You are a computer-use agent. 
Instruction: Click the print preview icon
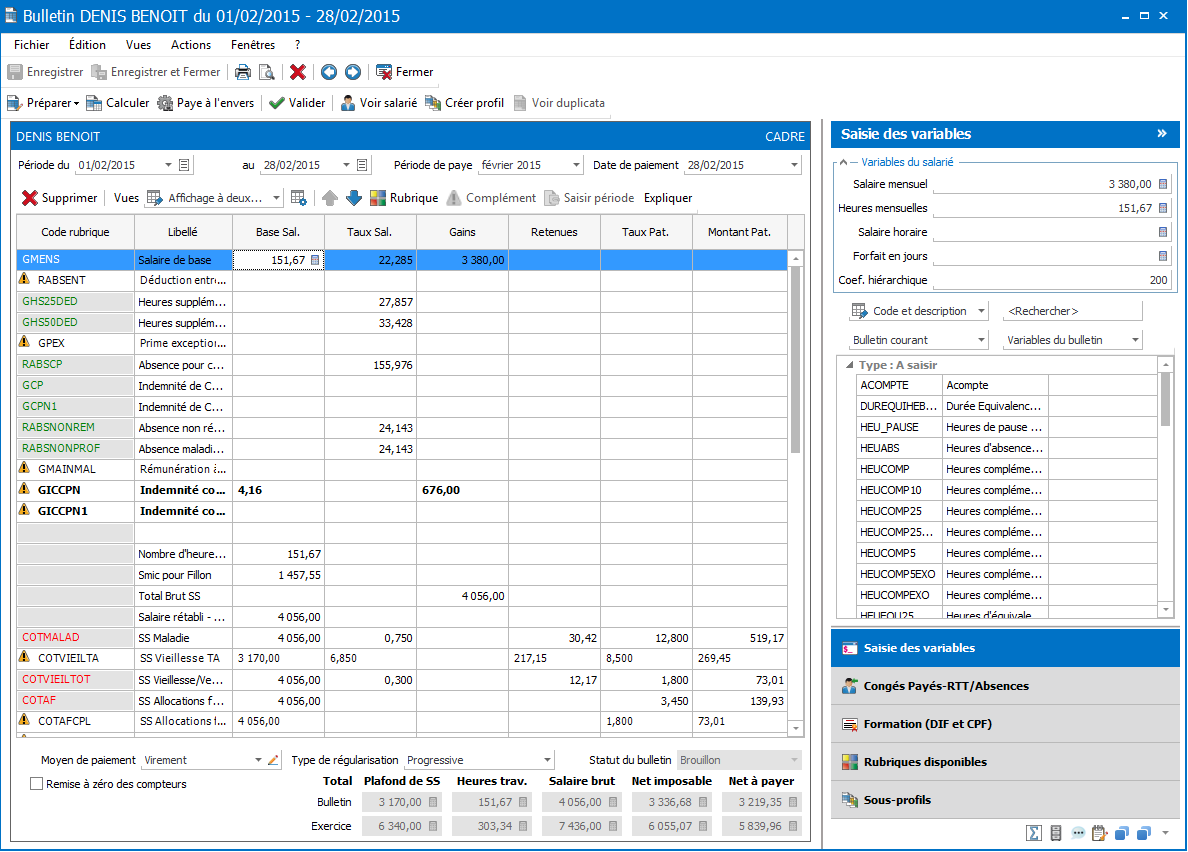coord(266,72)
